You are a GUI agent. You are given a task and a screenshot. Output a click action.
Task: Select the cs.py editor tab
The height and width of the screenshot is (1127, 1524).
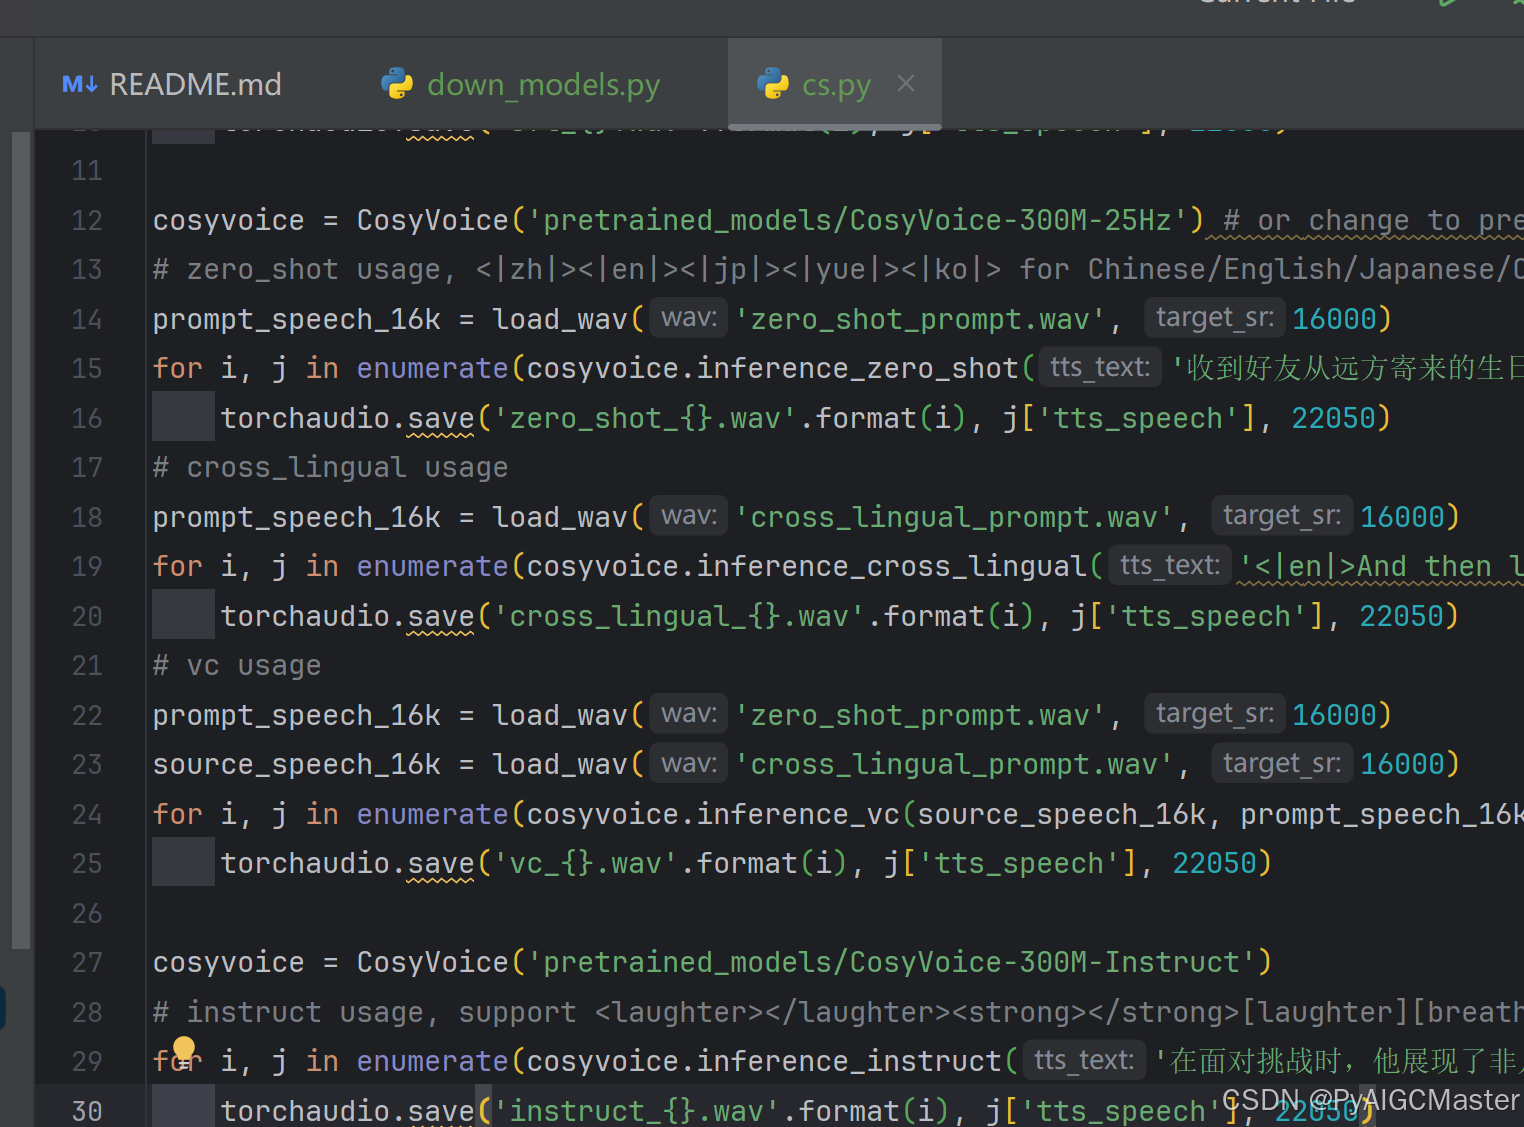[x=836, y=85]
